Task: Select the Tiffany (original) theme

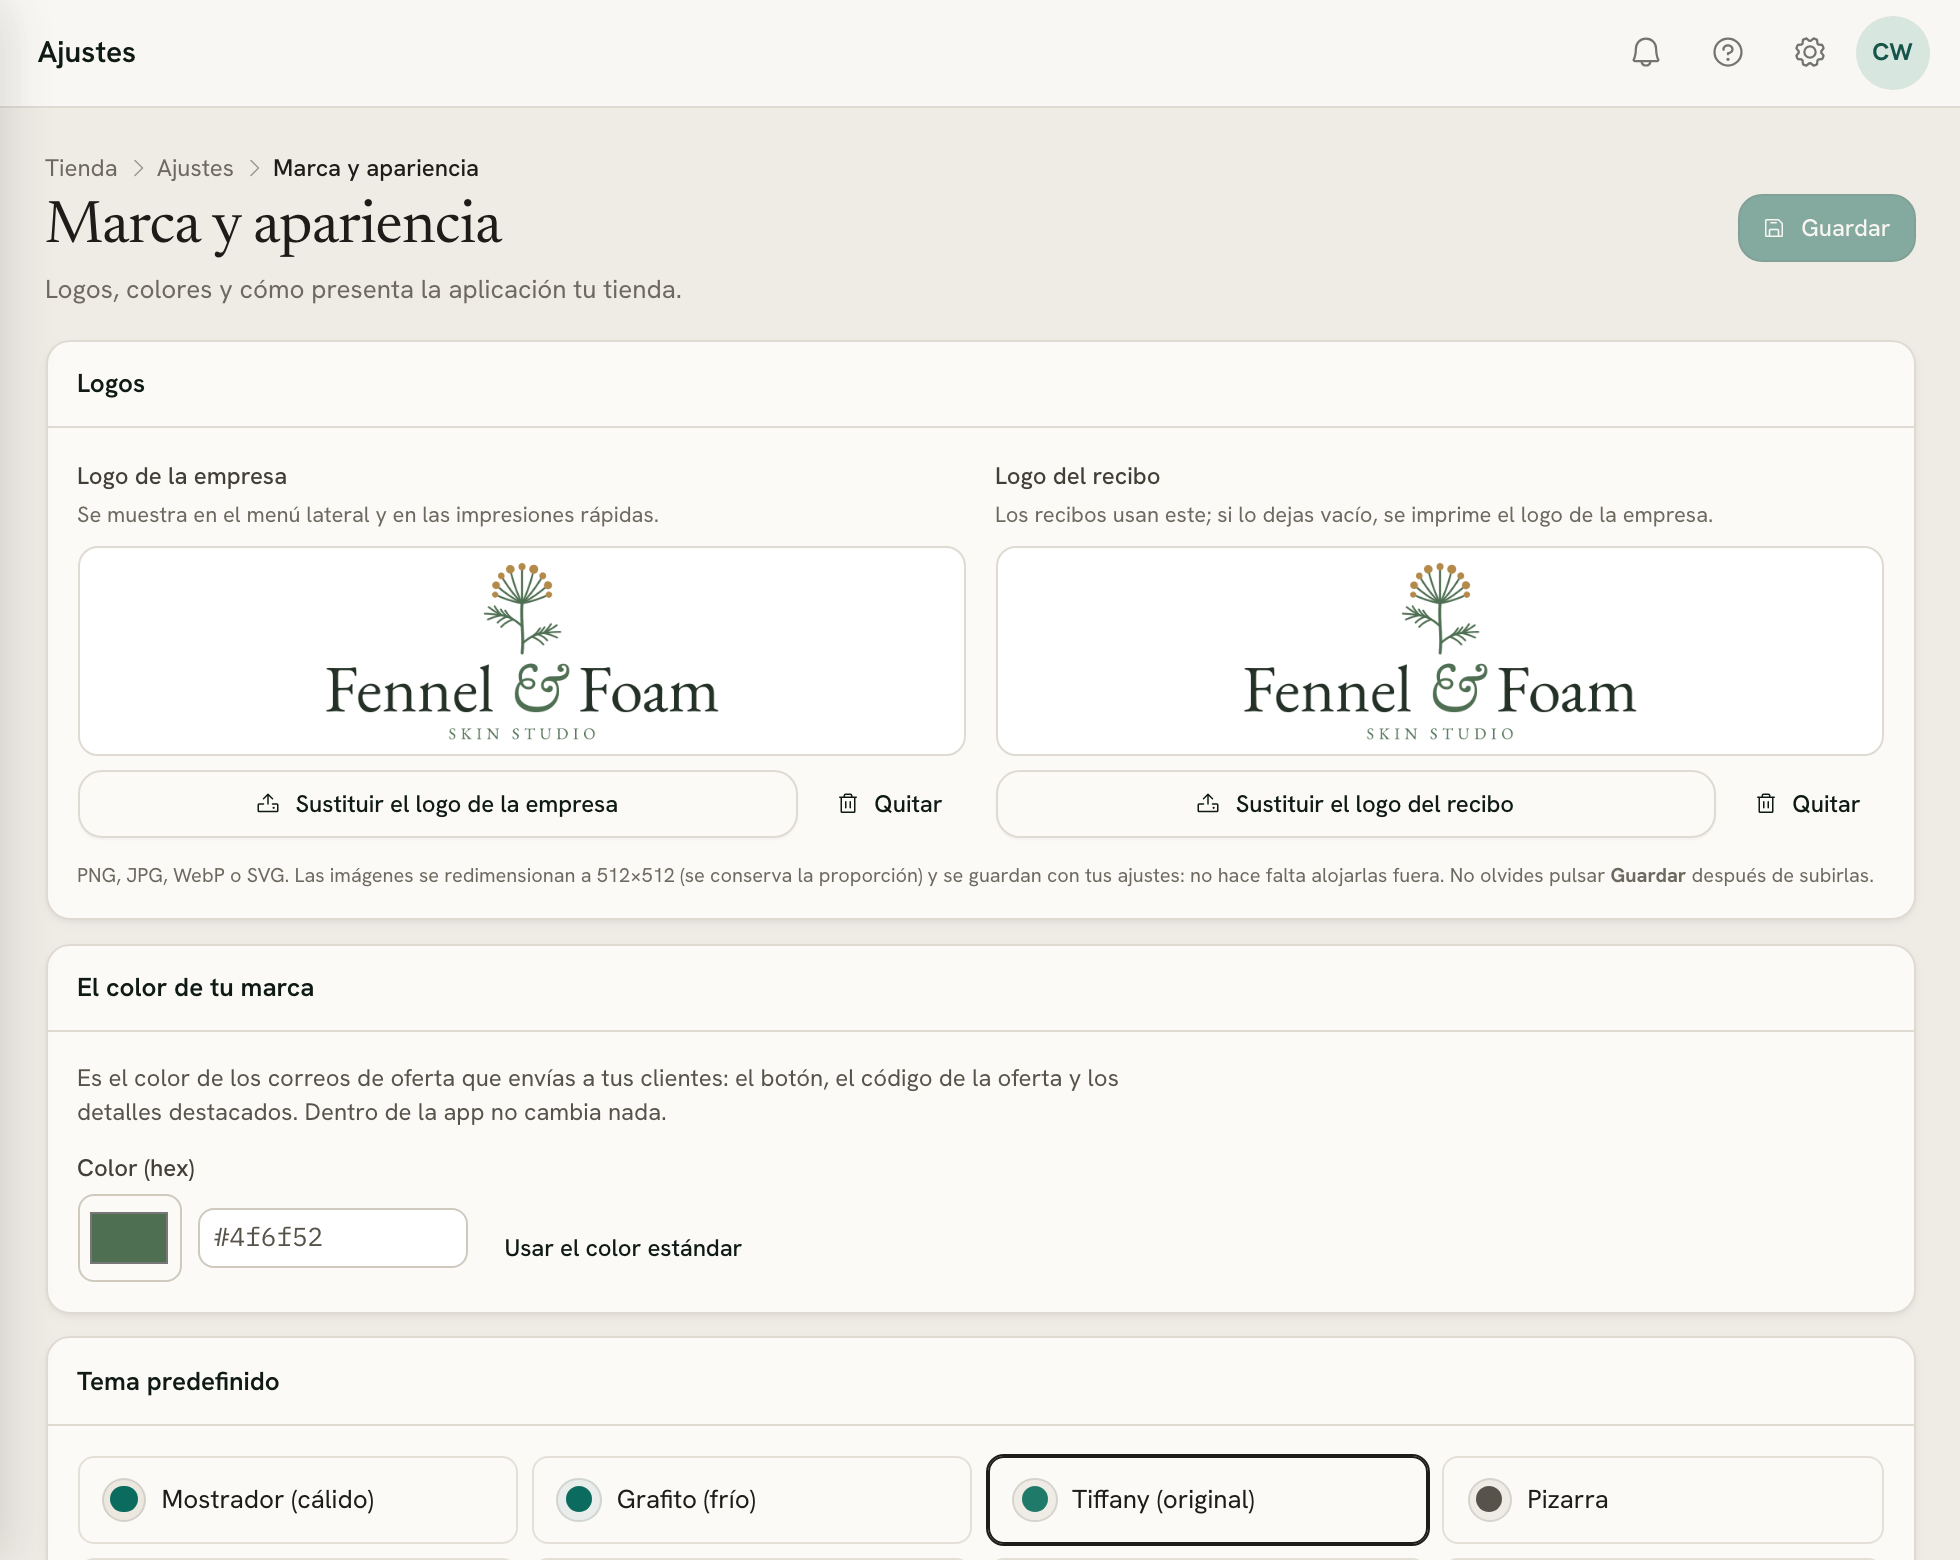Action: point(1207,1499)
